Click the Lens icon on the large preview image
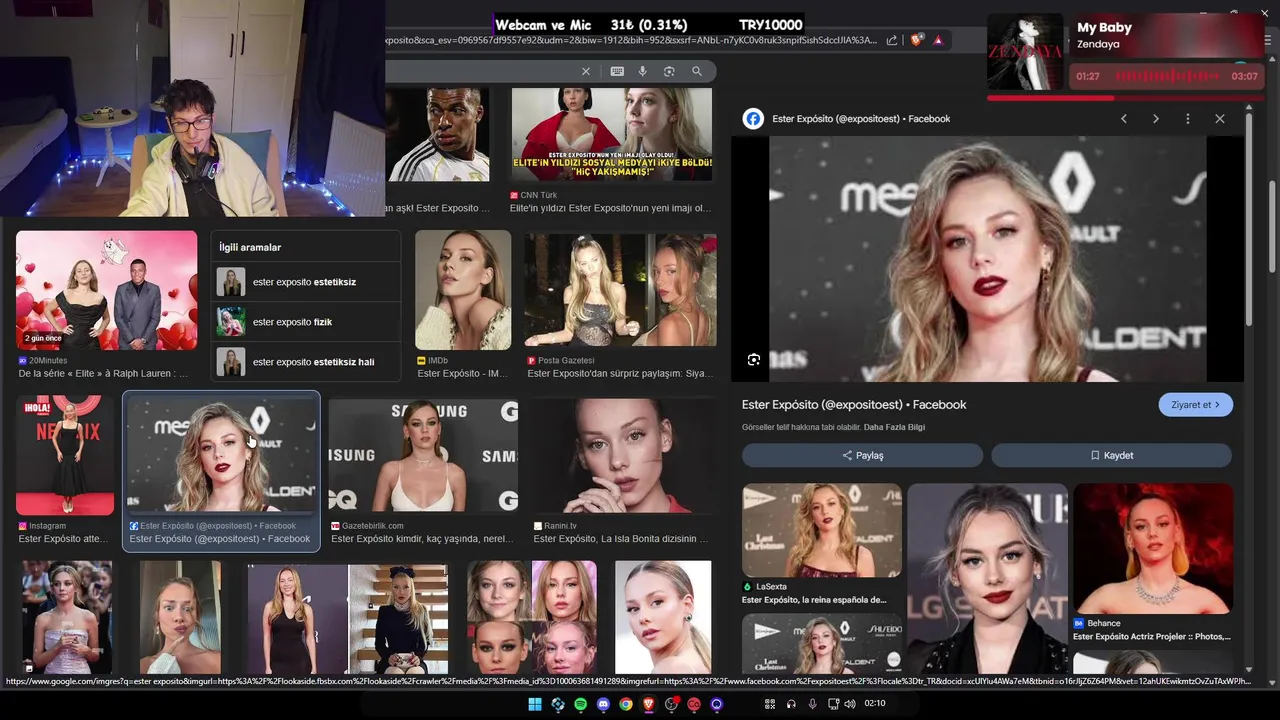Screen dimensions: 1280x720 754,360
